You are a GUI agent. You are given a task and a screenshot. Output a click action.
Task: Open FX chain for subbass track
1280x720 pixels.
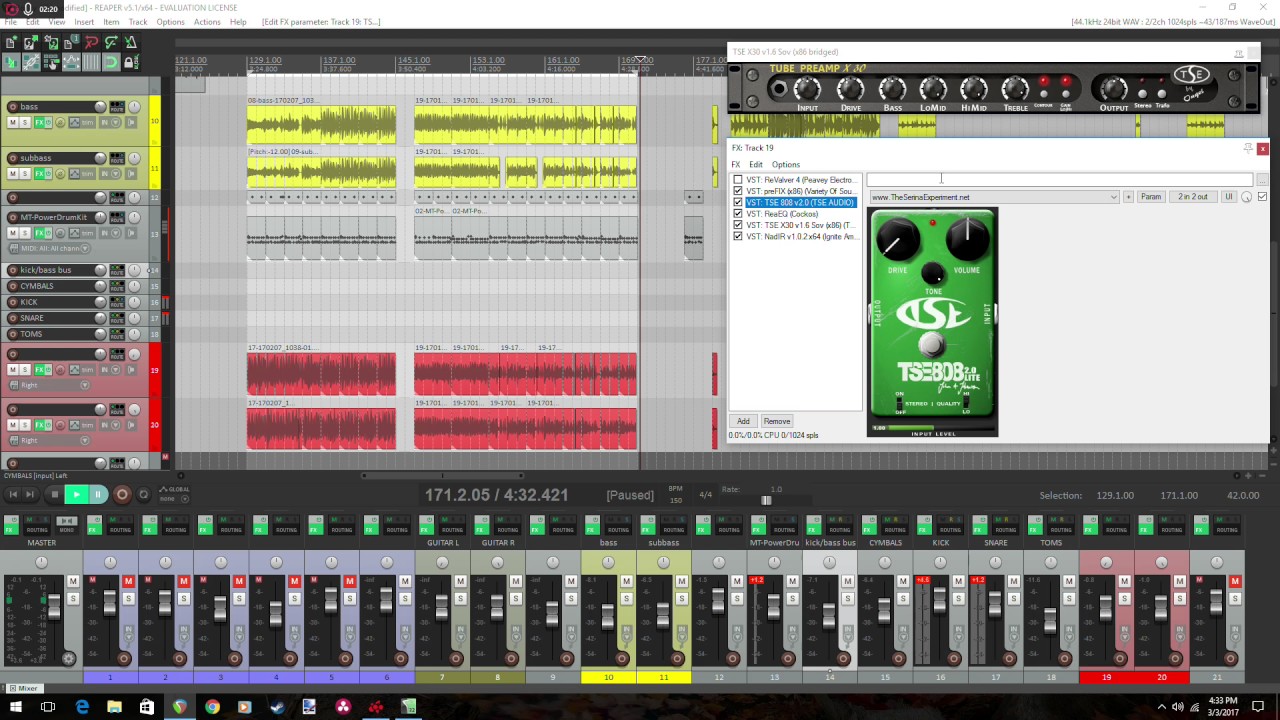click(x=41, y=173)
